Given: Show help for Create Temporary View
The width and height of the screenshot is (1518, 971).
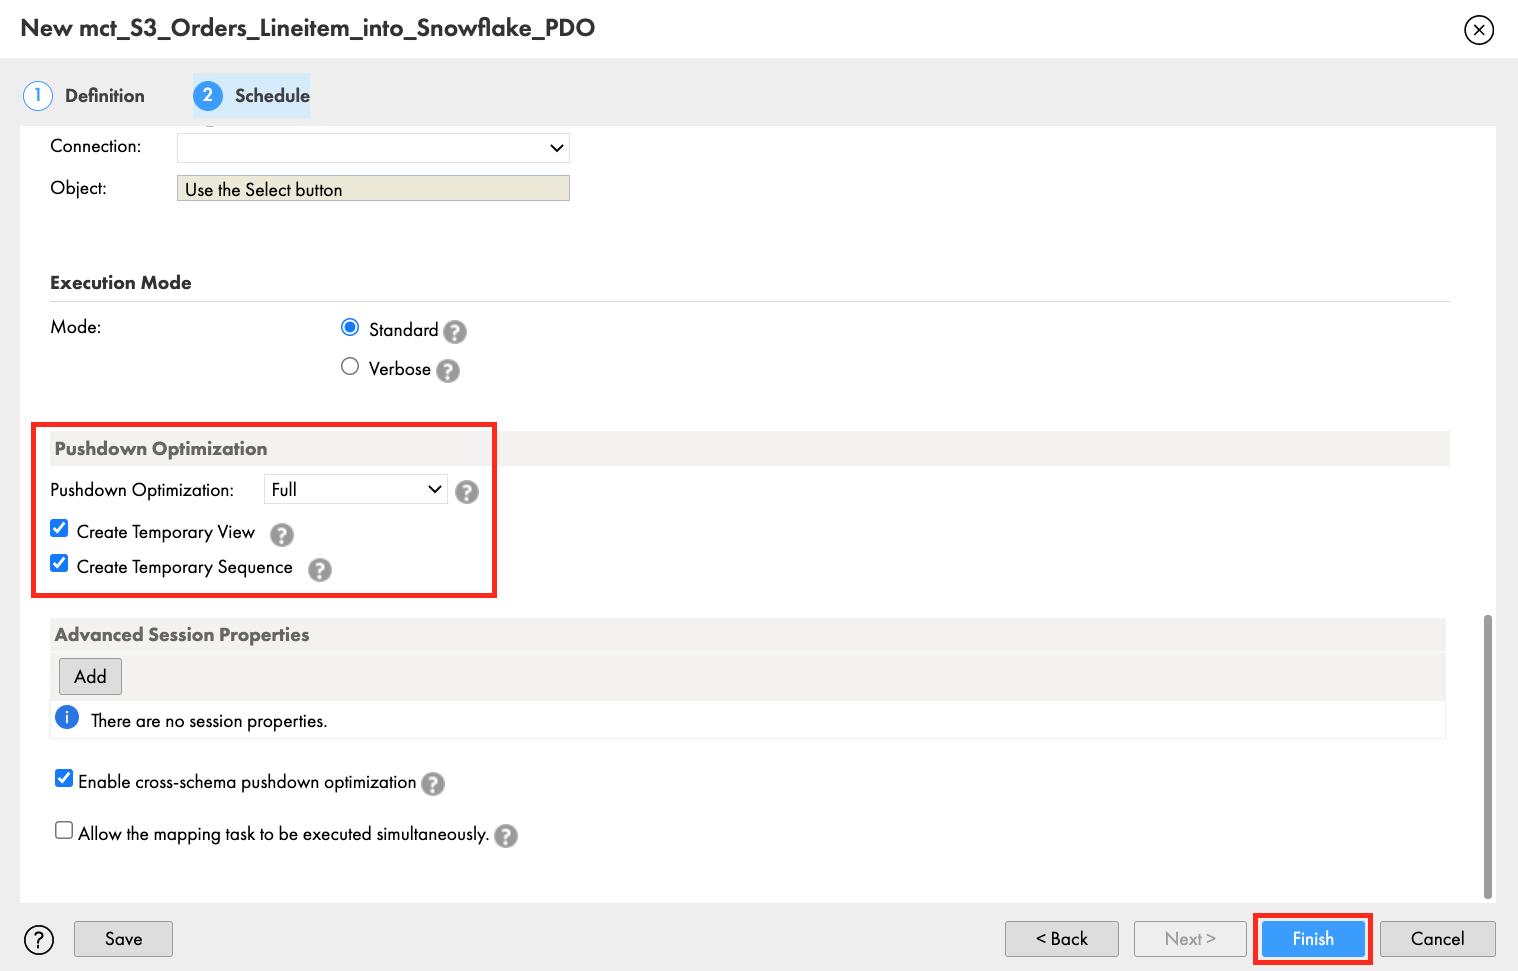Looking at the screenshot, I should pyautogui.click(x=282, y=534).
